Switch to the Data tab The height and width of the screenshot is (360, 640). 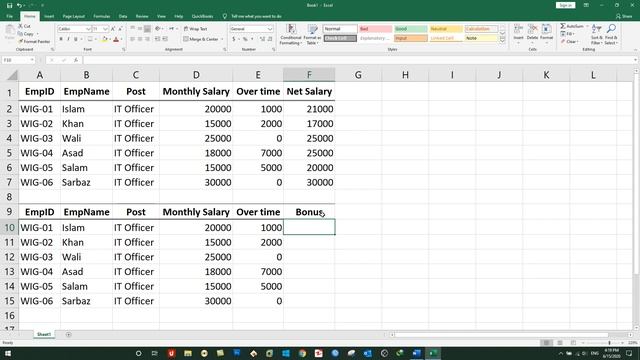pyautogui.click(x=123, y=16)
